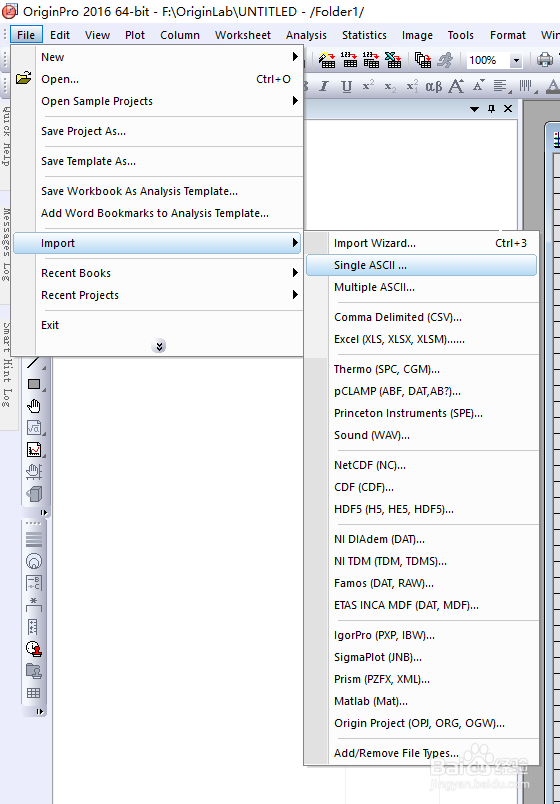Open the Quick Help side tab

[6, 136]
